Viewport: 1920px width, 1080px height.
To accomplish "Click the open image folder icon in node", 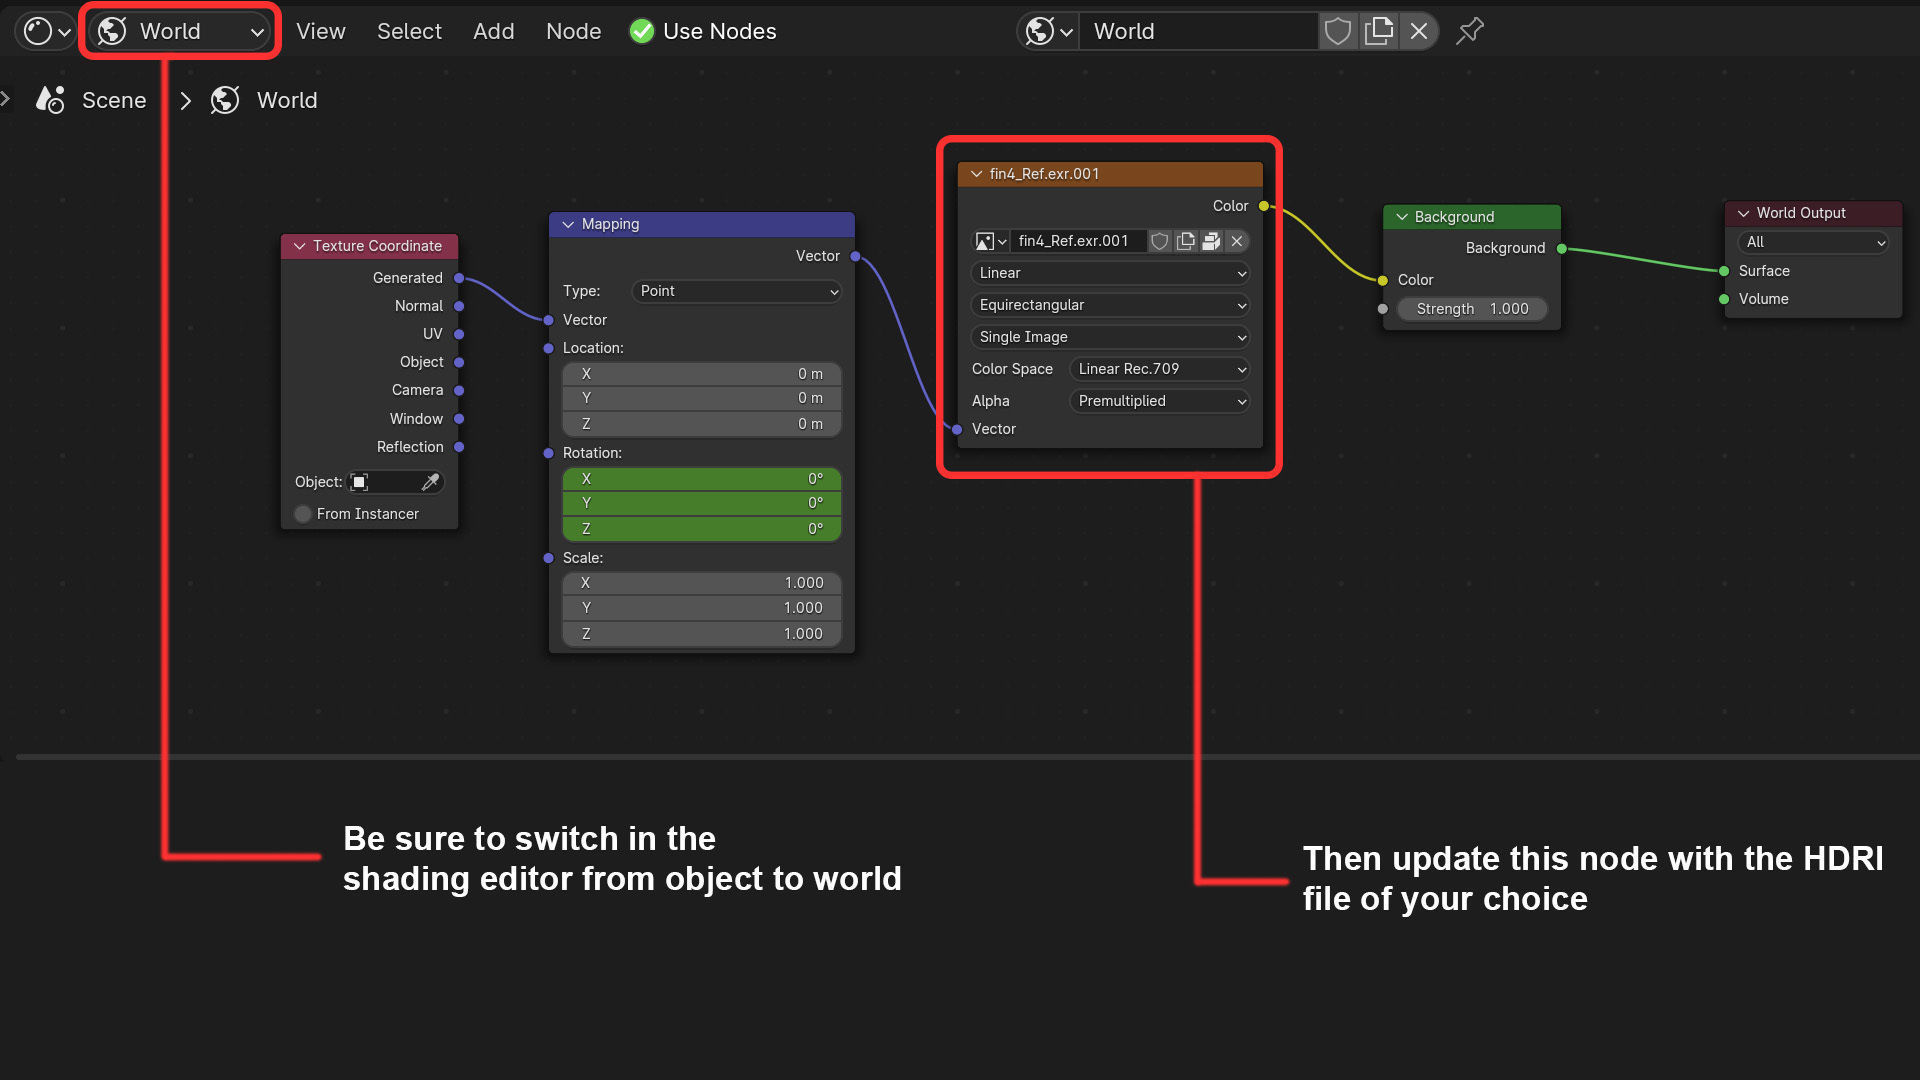I will pyautogui.click(x=1211, y=241).
